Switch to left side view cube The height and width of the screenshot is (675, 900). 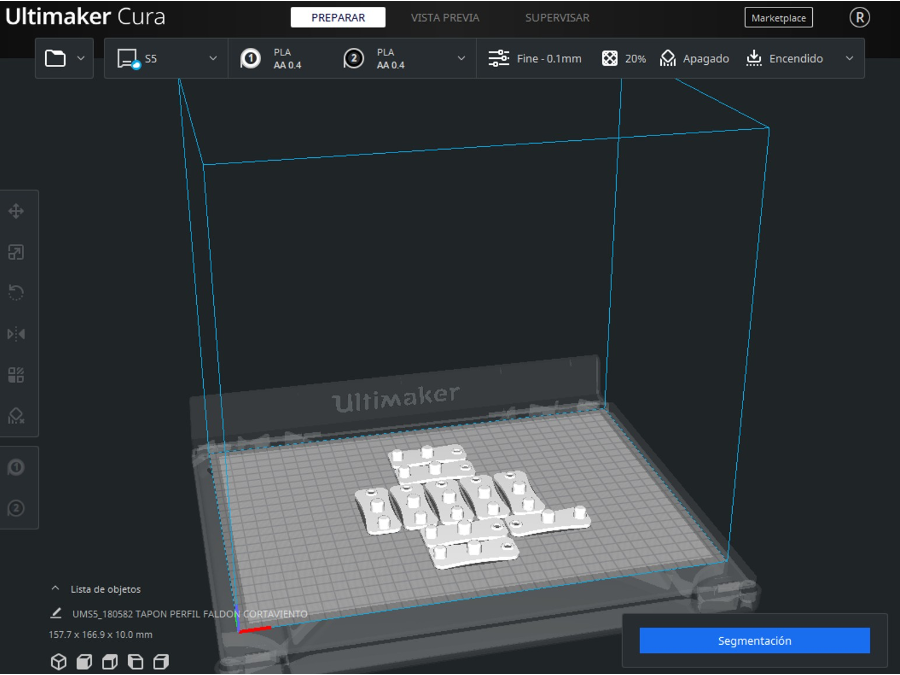135,662
